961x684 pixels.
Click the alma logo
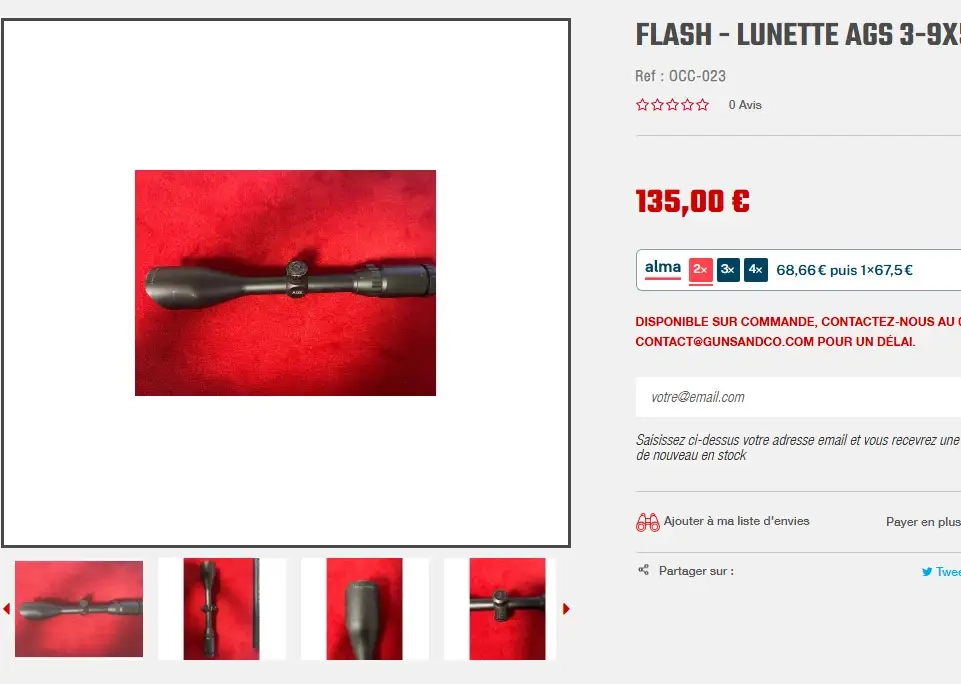point(663,268)
